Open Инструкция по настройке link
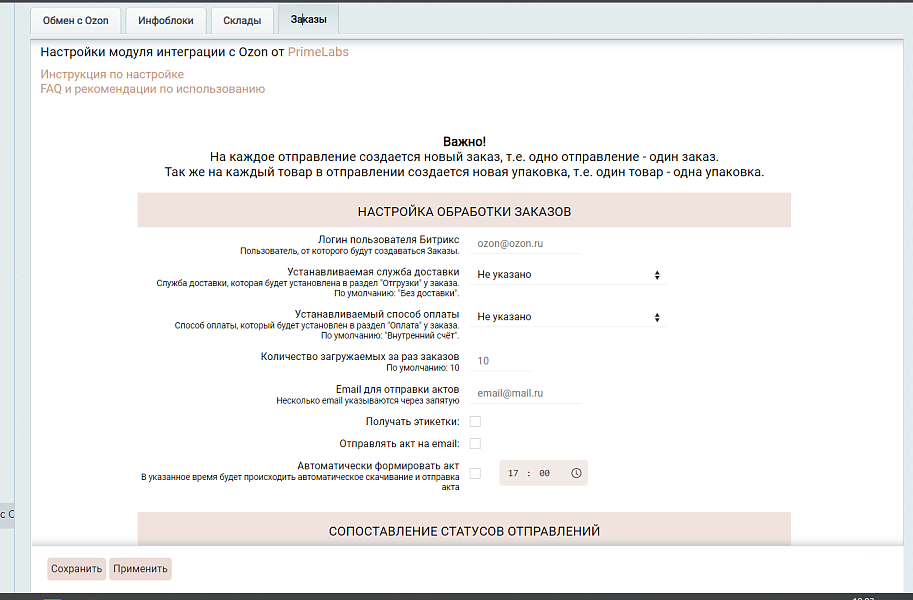913x600 pixels. [112, 74]
